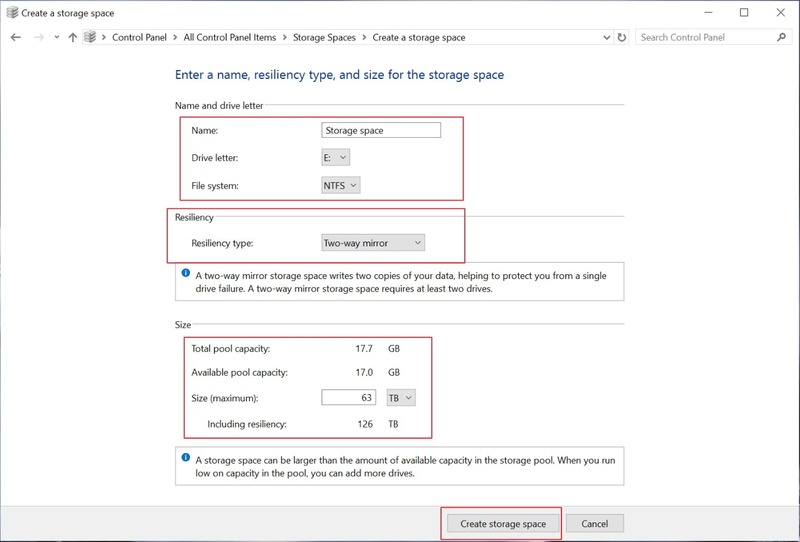
Task: Open recent locations chevron next to Forward
Action: click(x=56, y=38)
